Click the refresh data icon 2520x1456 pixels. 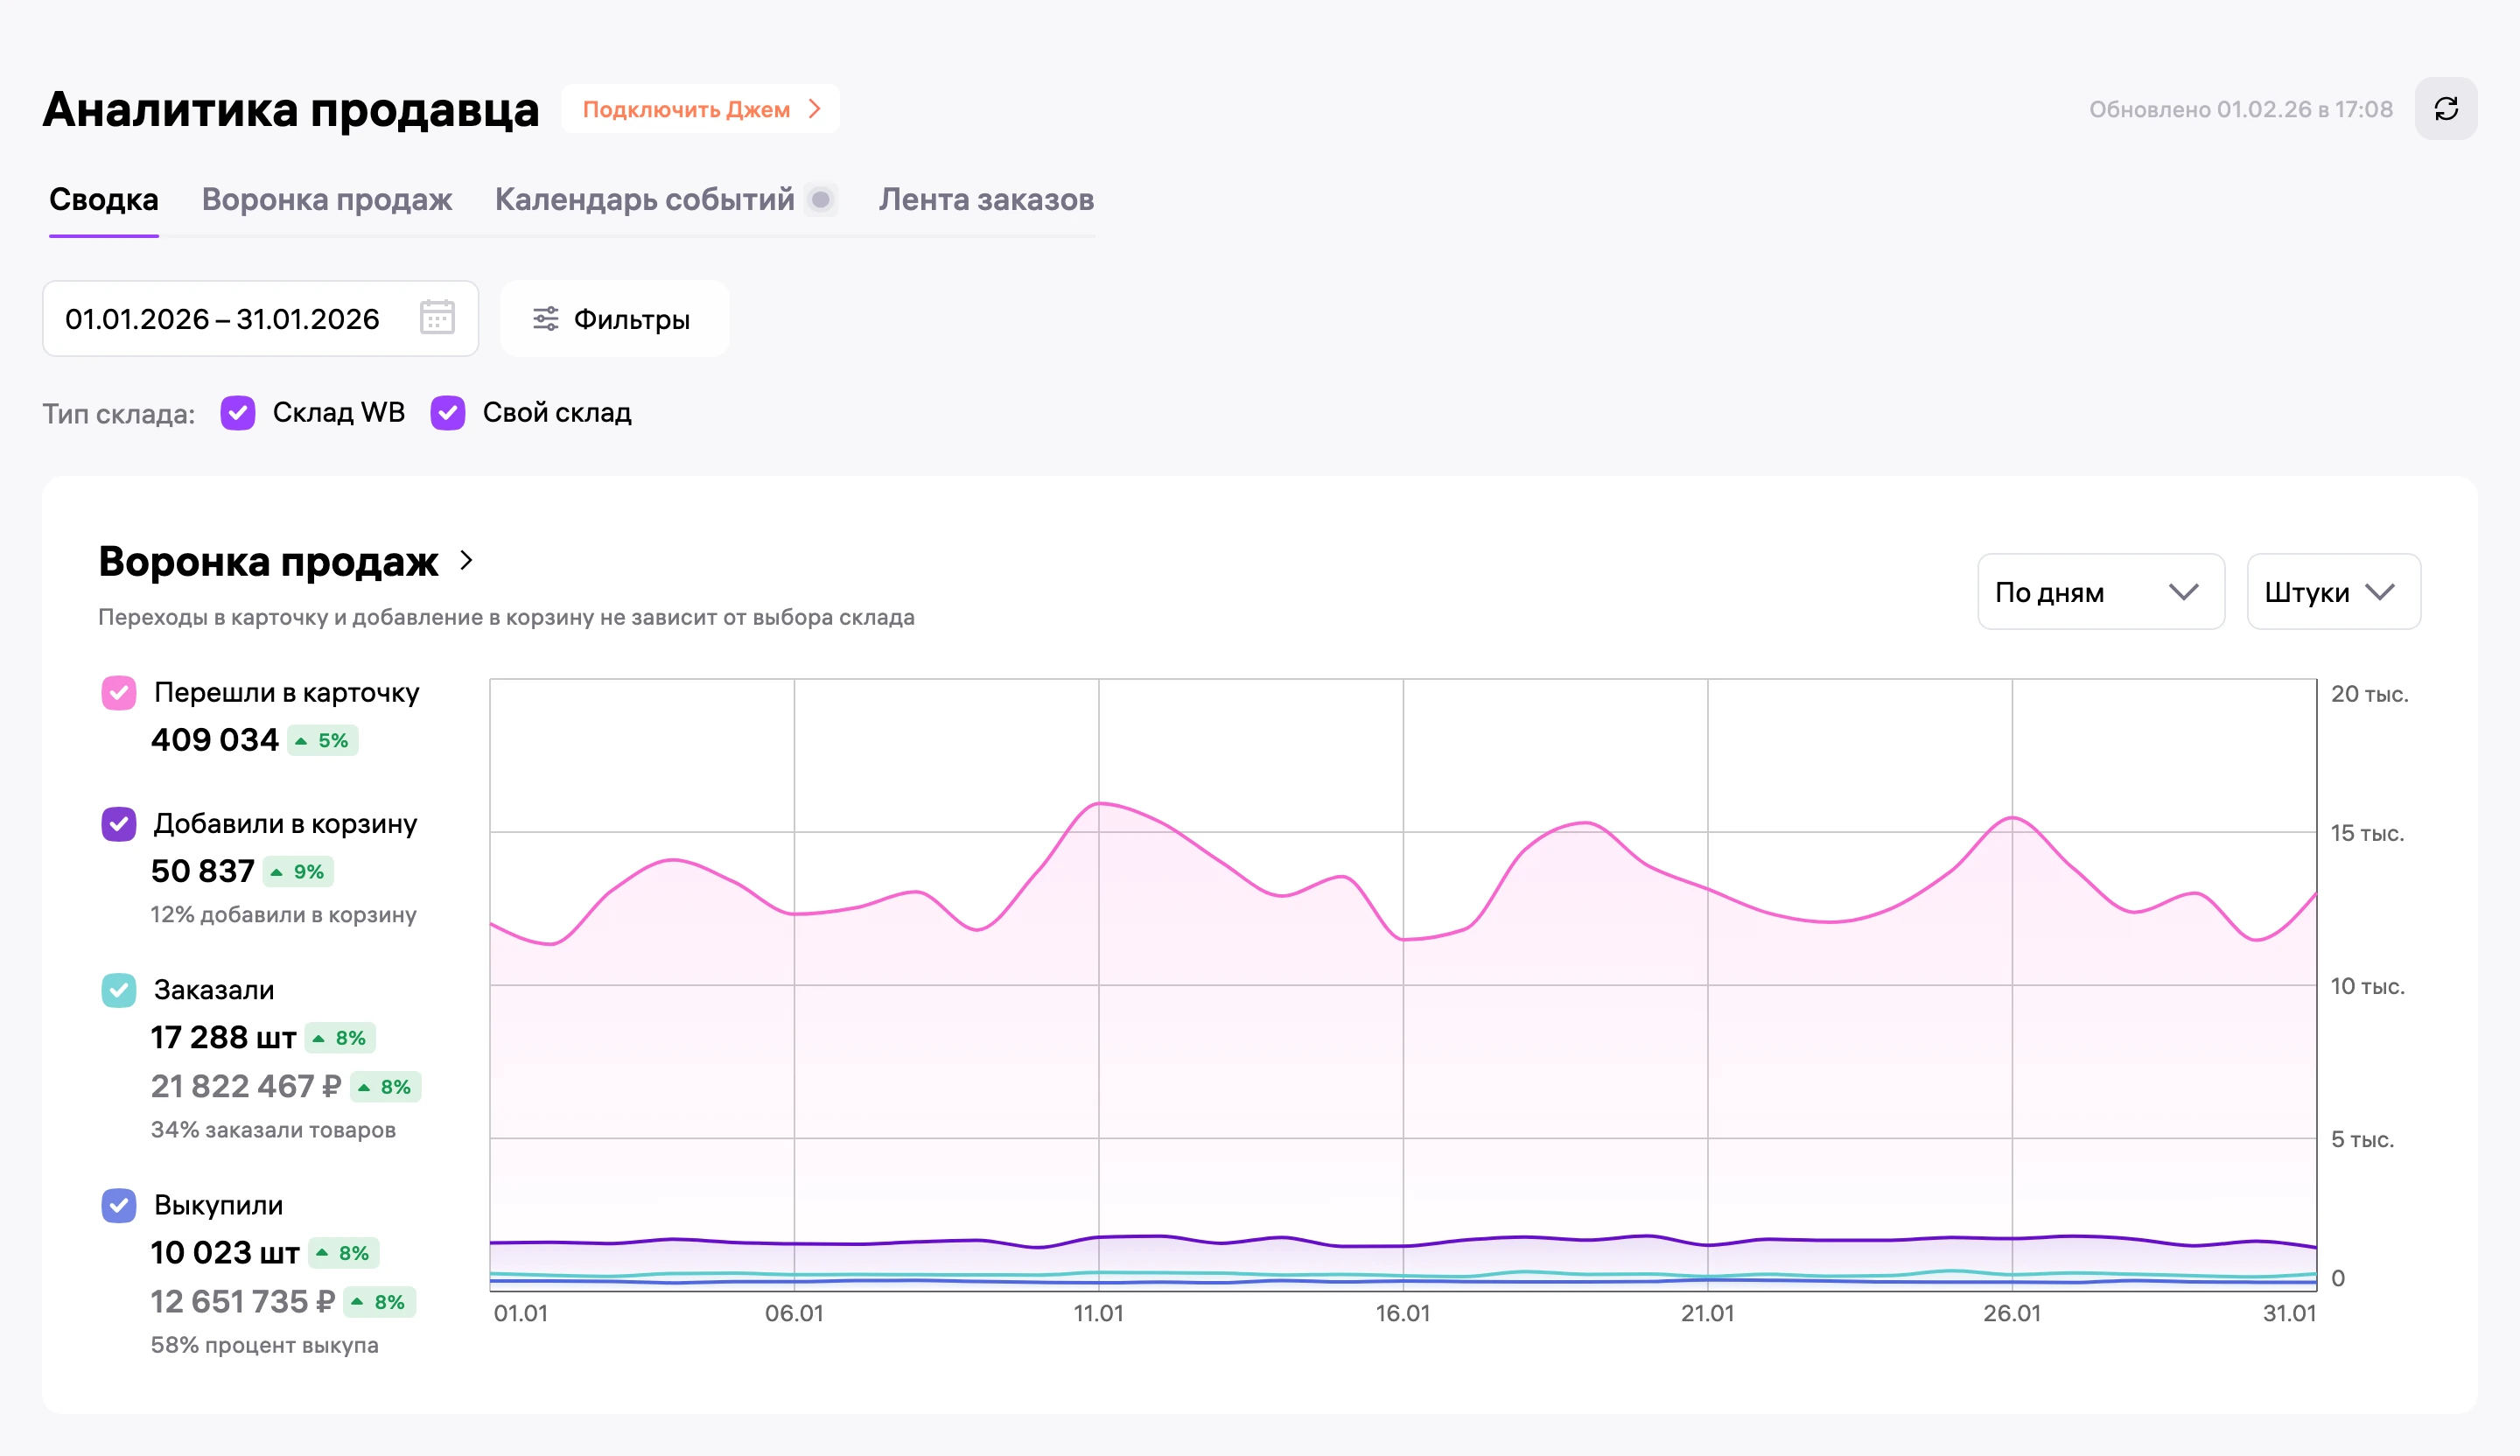coord(2446,109)
